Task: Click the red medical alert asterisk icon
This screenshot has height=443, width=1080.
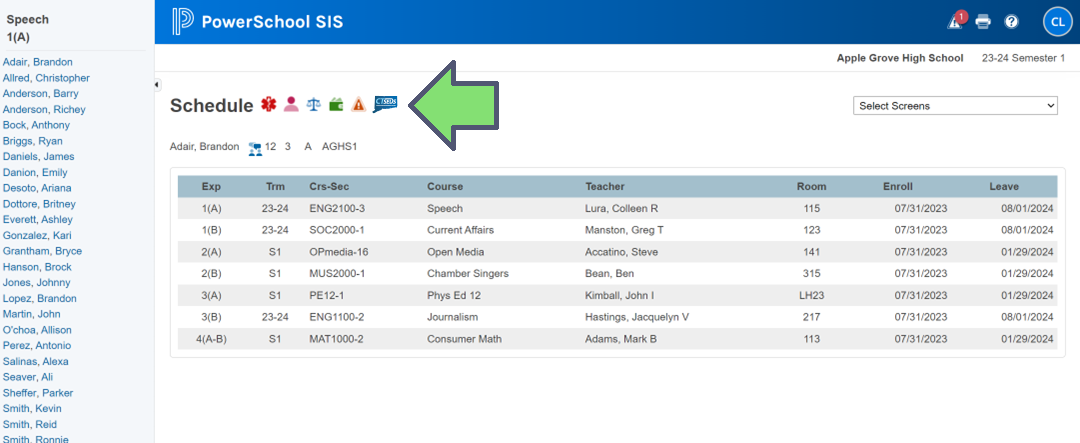Action: [268, 104]
